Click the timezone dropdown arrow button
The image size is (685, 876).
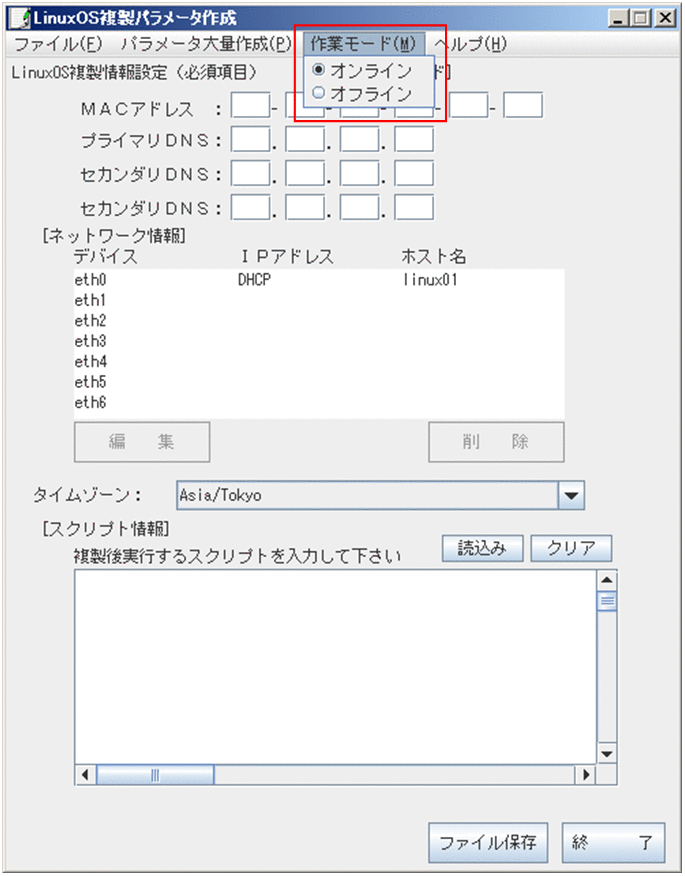571,495
